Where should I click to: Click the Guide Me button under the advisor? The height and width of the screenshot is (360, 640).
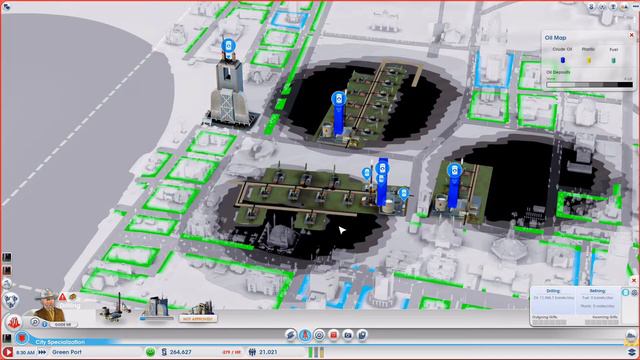click(x=63, y=324)
